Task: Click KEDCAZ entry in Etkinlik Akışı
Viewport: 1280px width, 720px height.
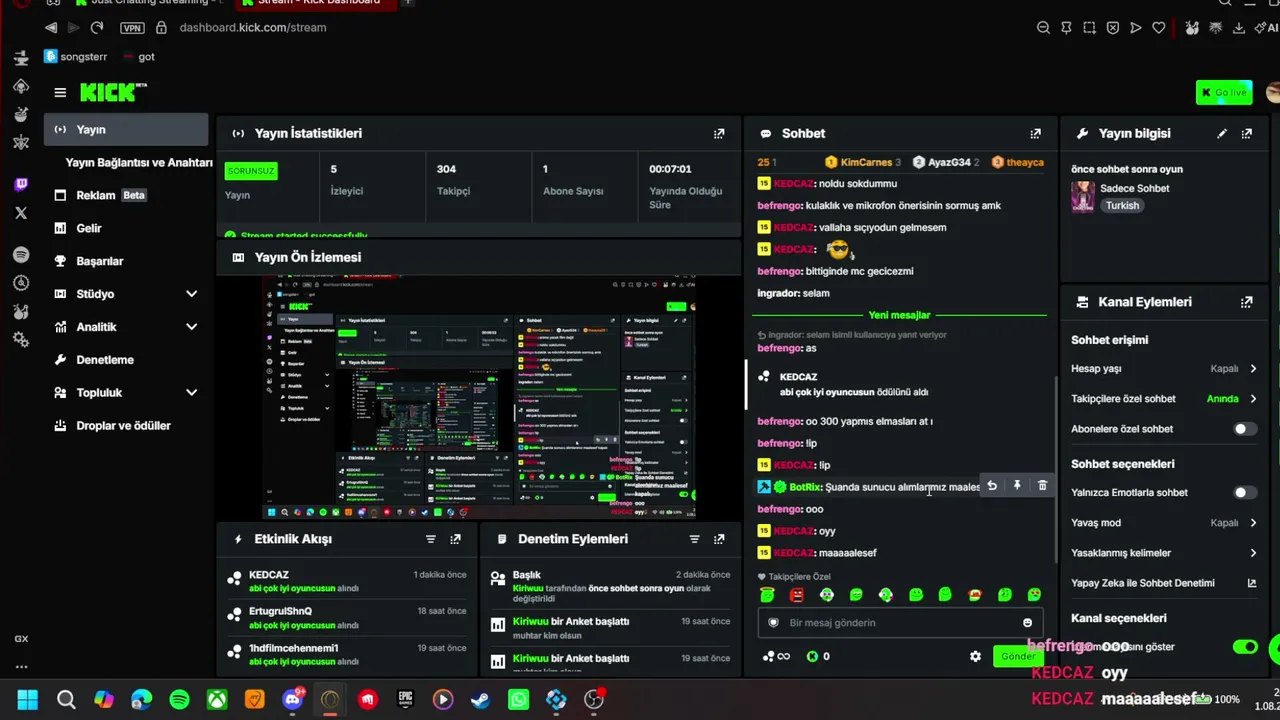Action: click(x=347, y=582)
